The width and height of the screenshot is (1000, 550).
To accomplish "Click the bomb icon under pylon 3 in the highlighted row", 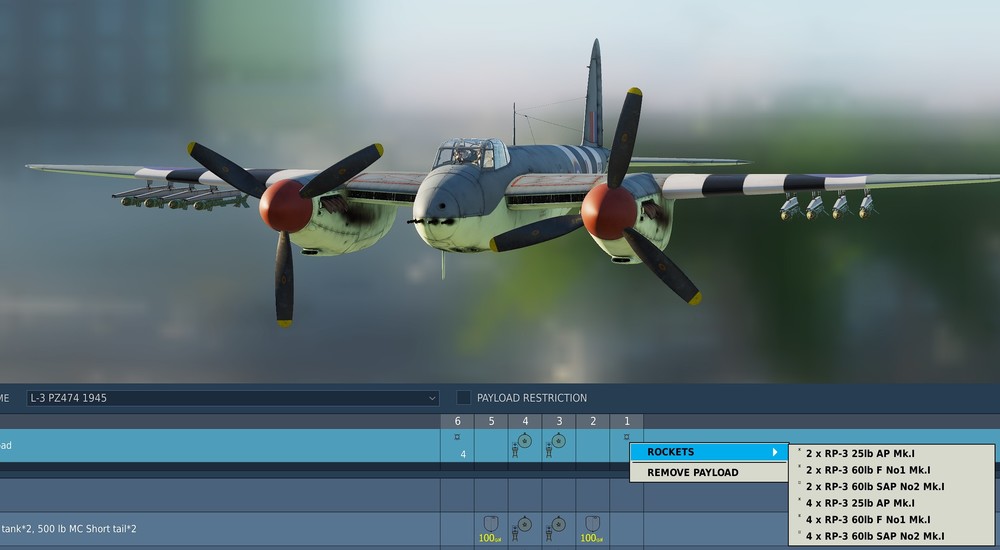I will click(555, 445).
